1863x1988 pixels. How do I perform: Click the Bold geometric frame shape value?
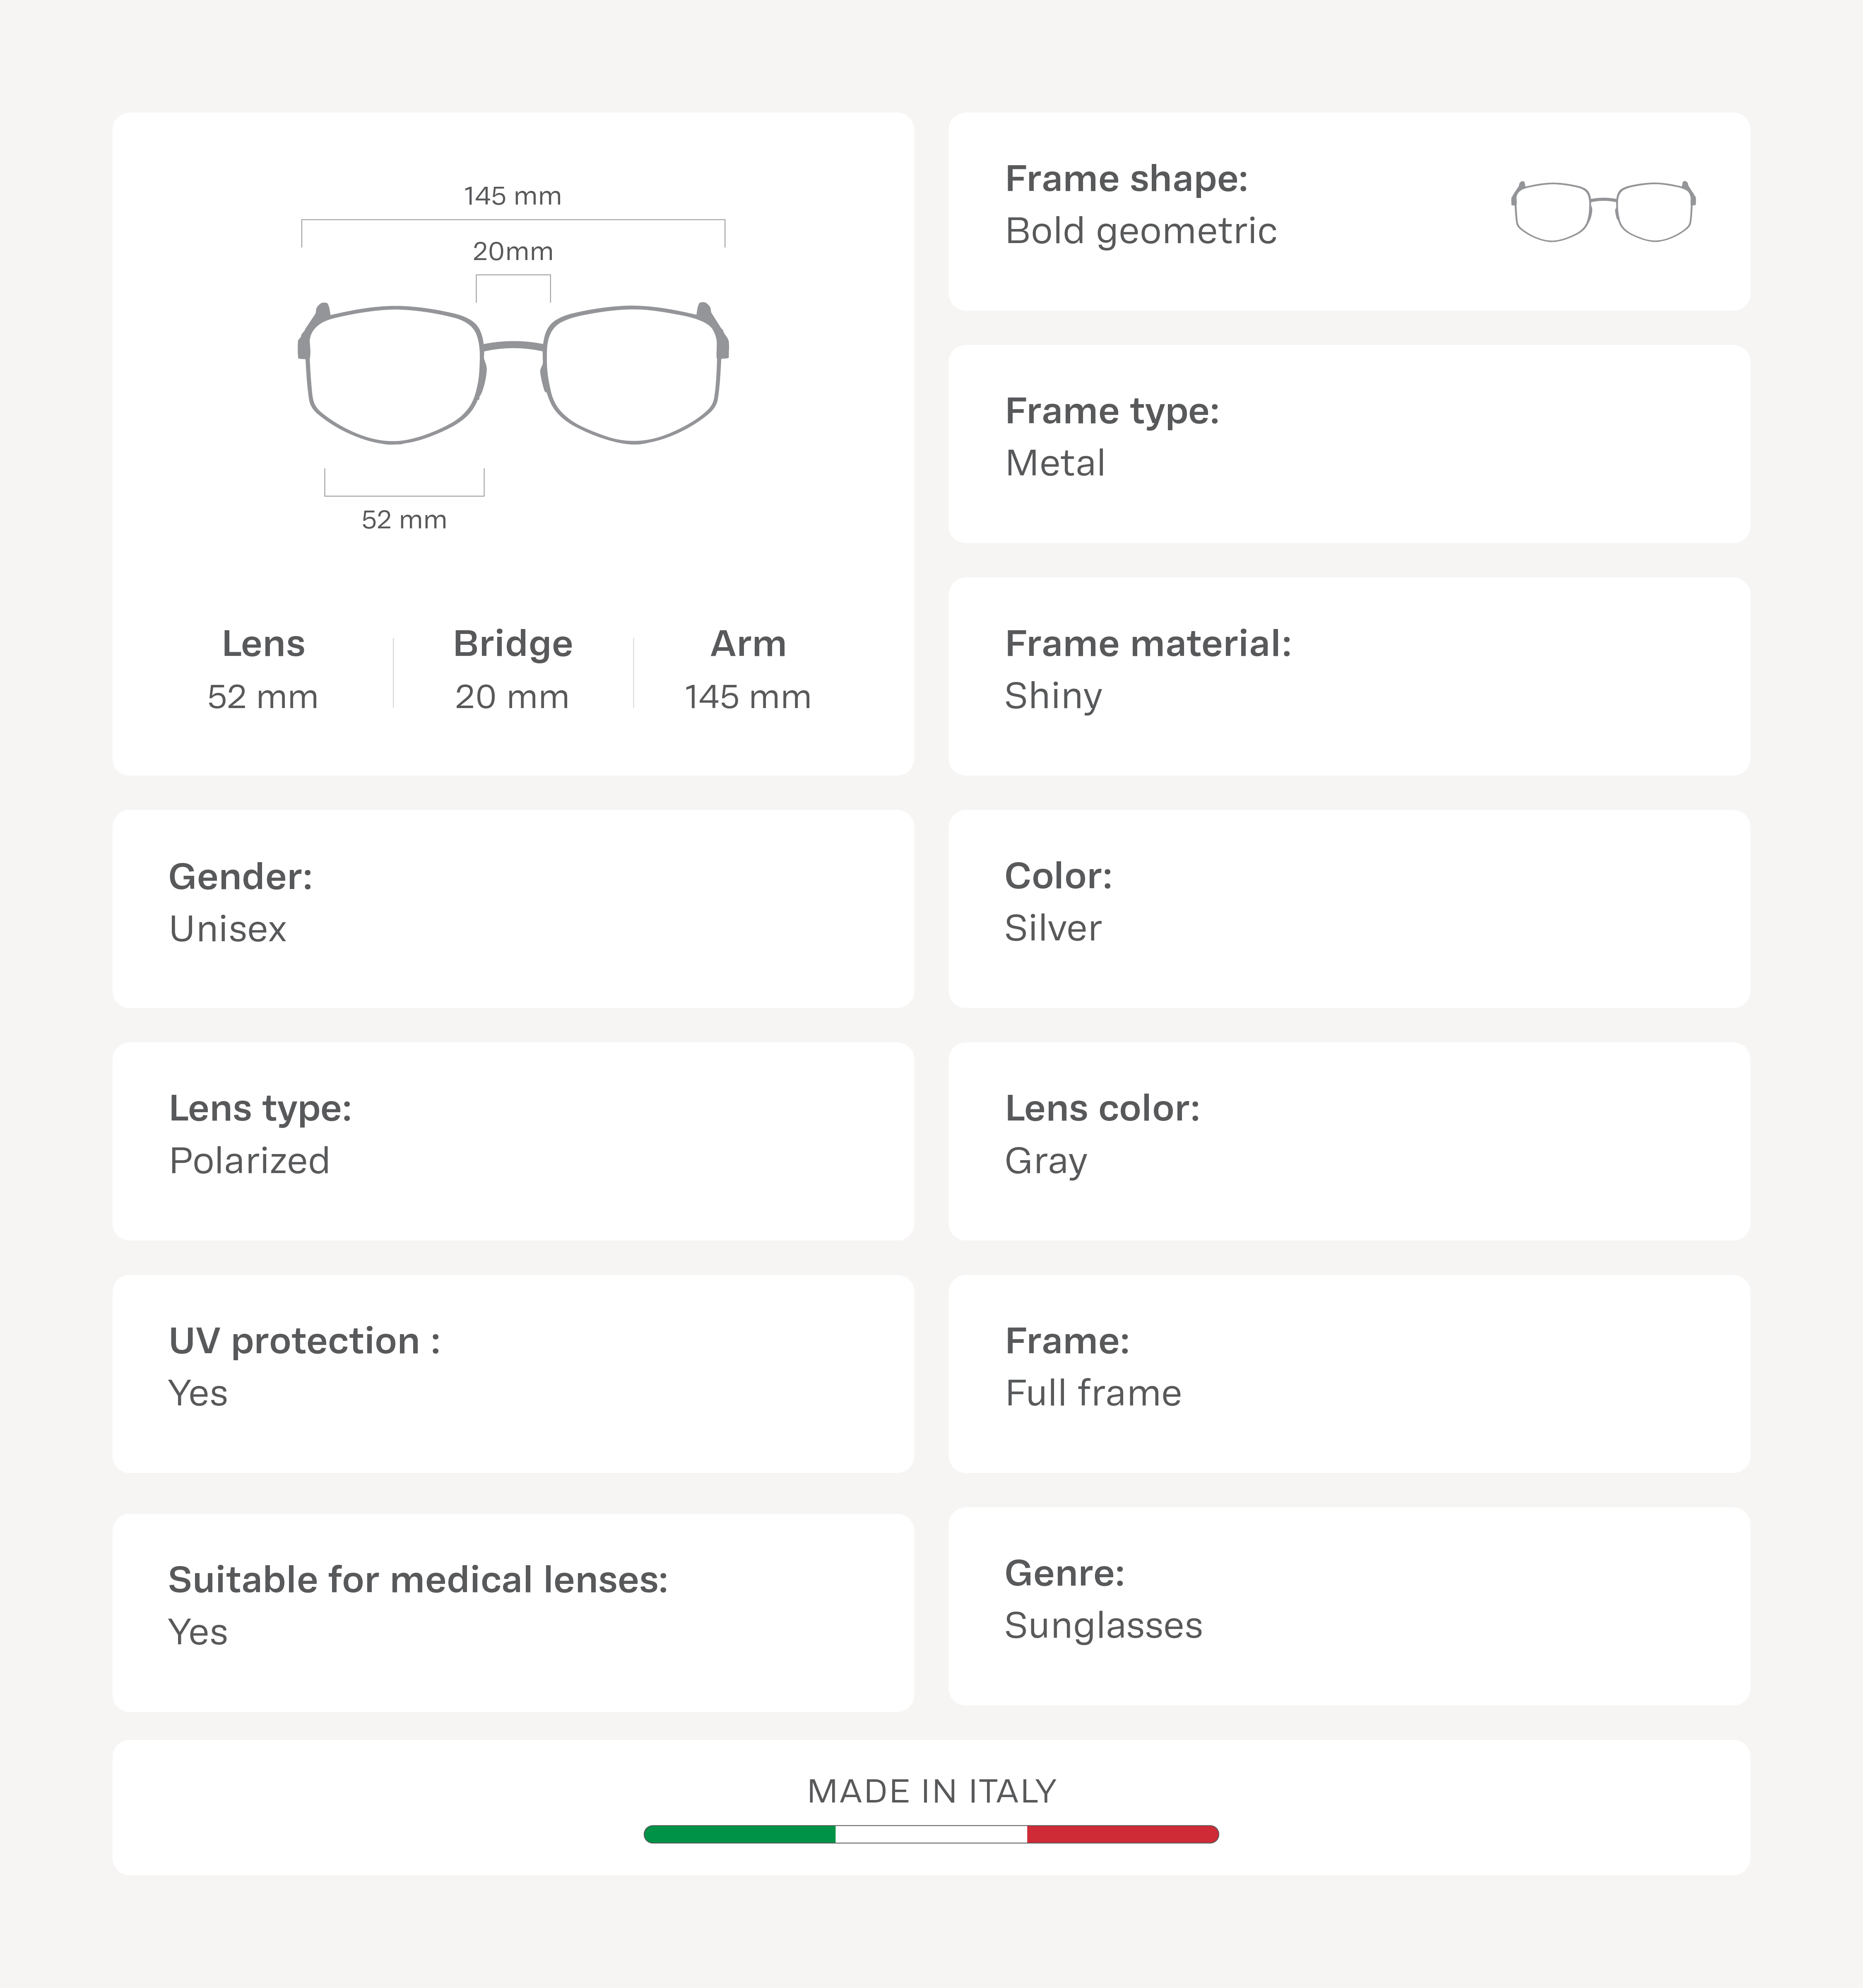point(1141,231)
